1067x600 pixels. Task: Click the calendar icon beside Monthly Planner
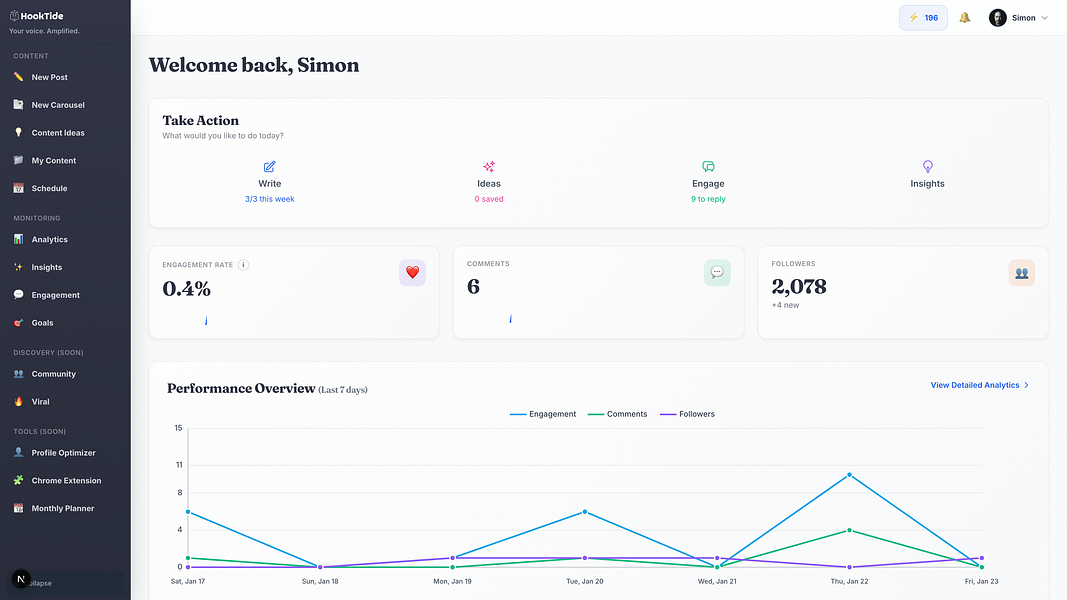(18, 508)
